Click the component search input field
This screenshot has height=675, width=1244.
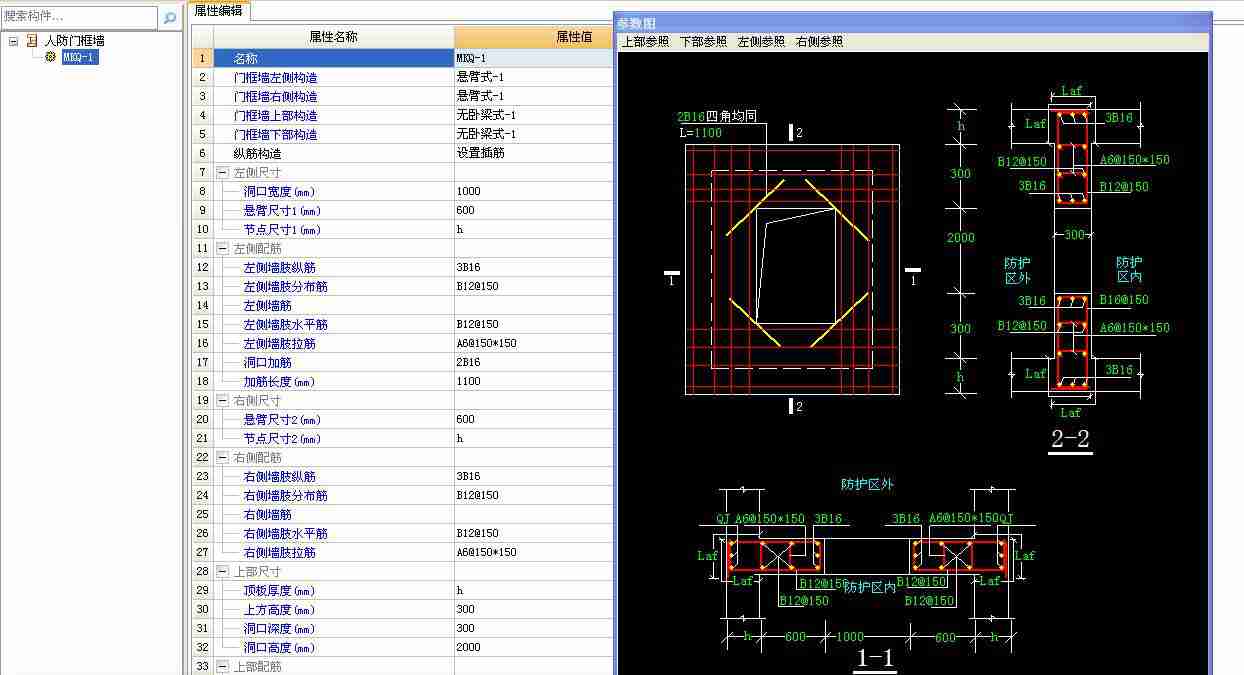tap(79, 17)
